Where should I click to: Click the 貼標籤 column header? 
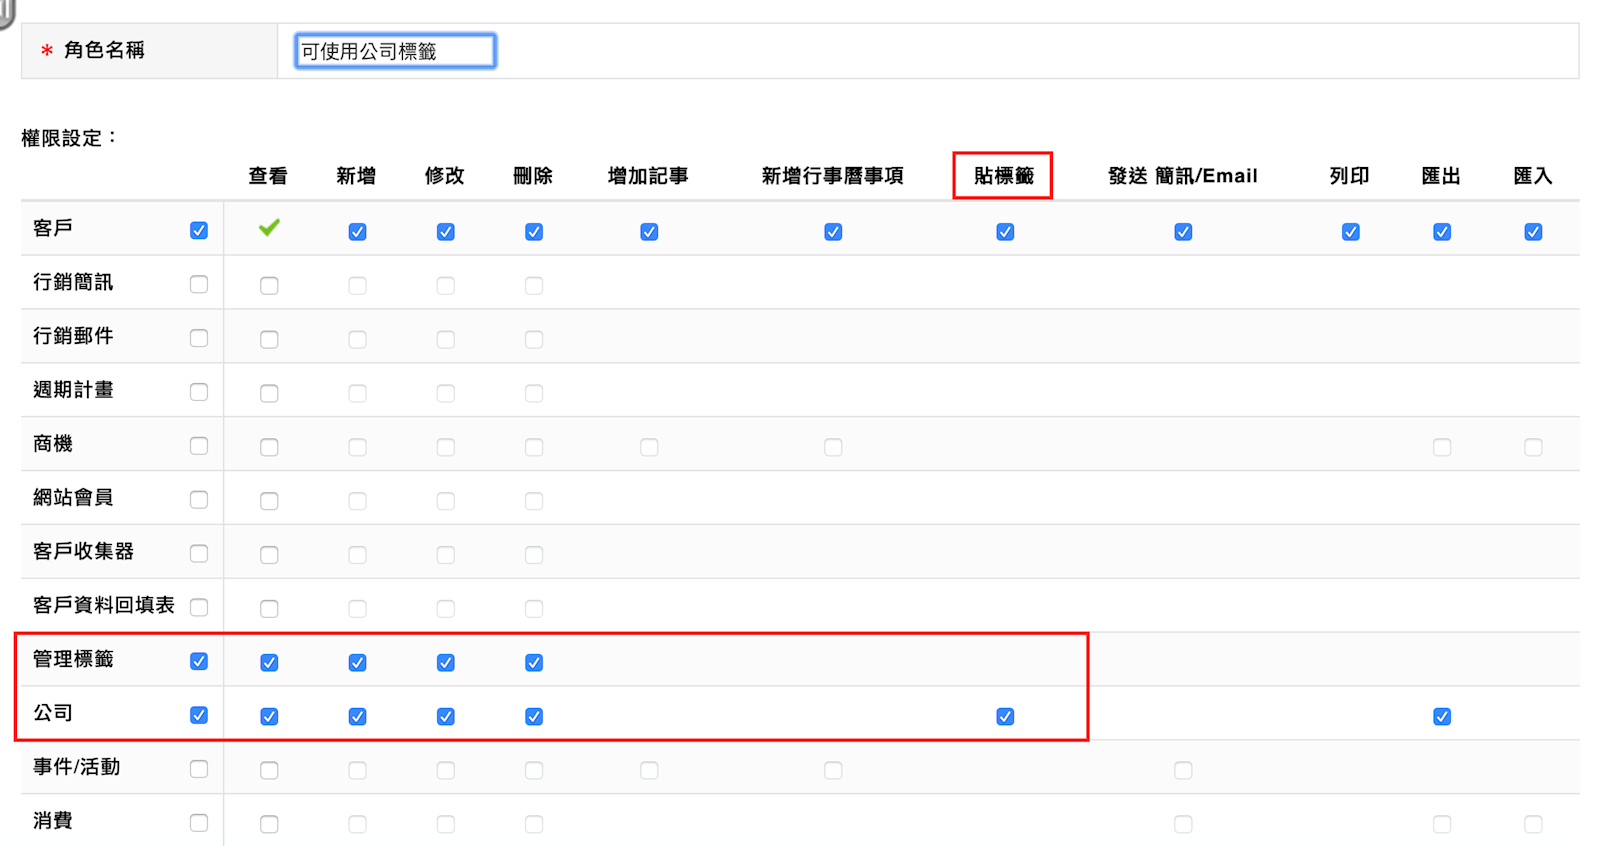[x=1003, y=176]
